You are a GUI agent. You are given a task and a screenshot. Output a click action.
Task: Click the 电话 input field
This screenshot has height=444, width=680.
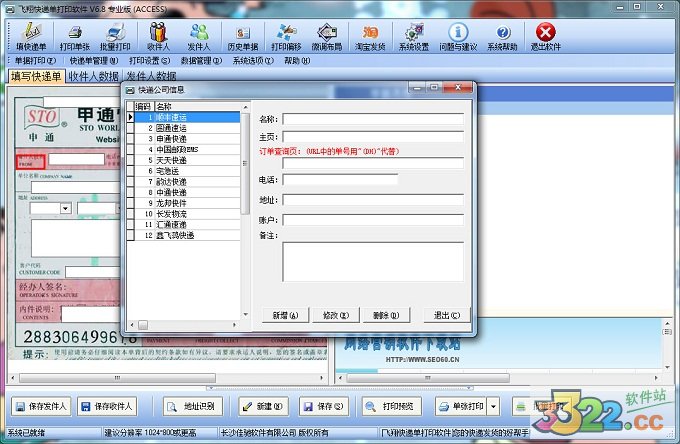pyautogui.click(x=340, y=180)
